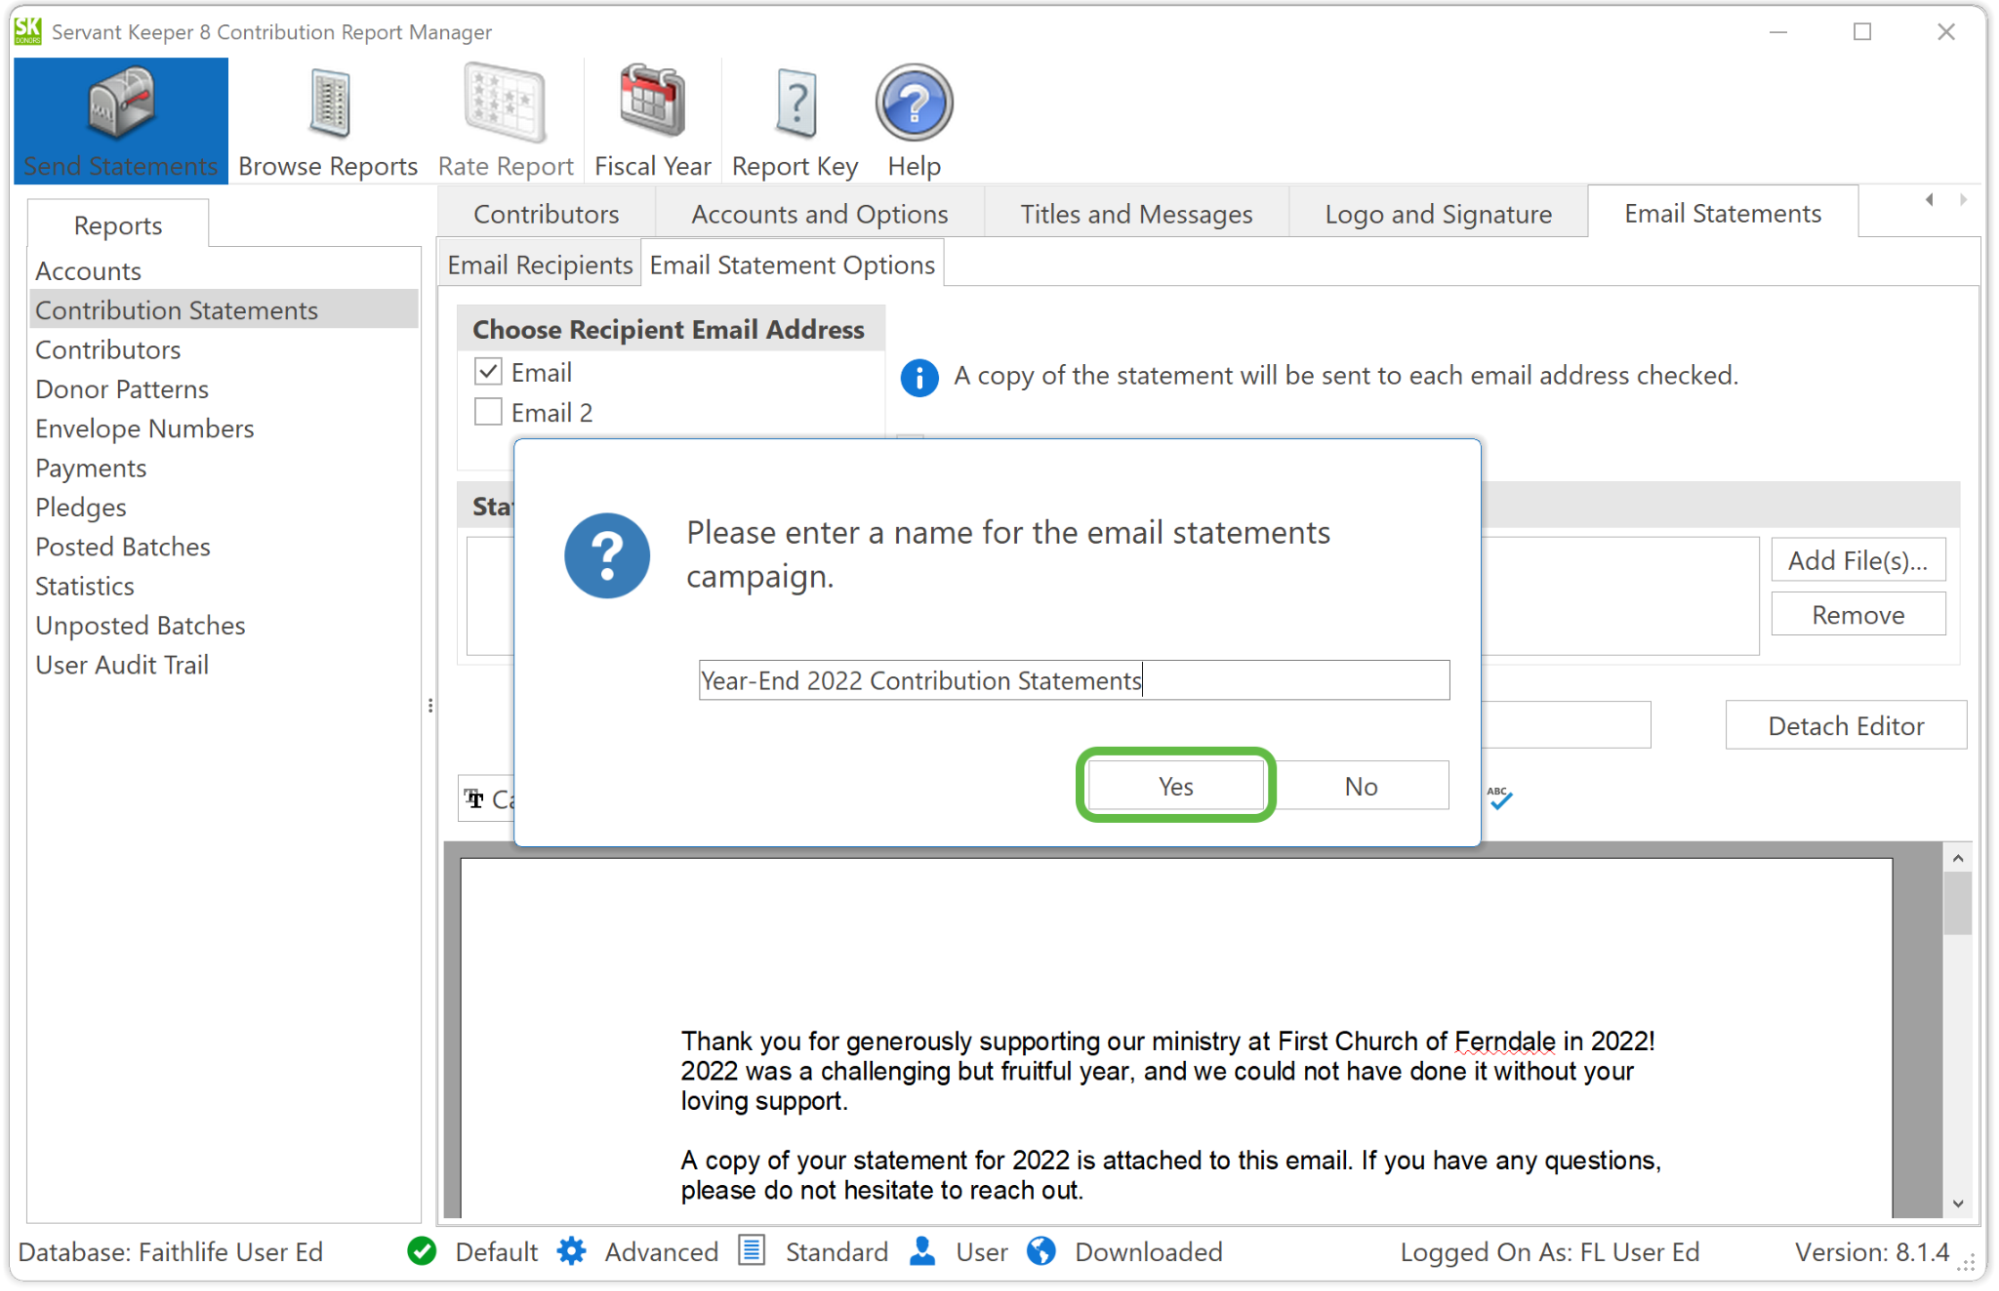Open the Report Key icon

pos(796,102)
